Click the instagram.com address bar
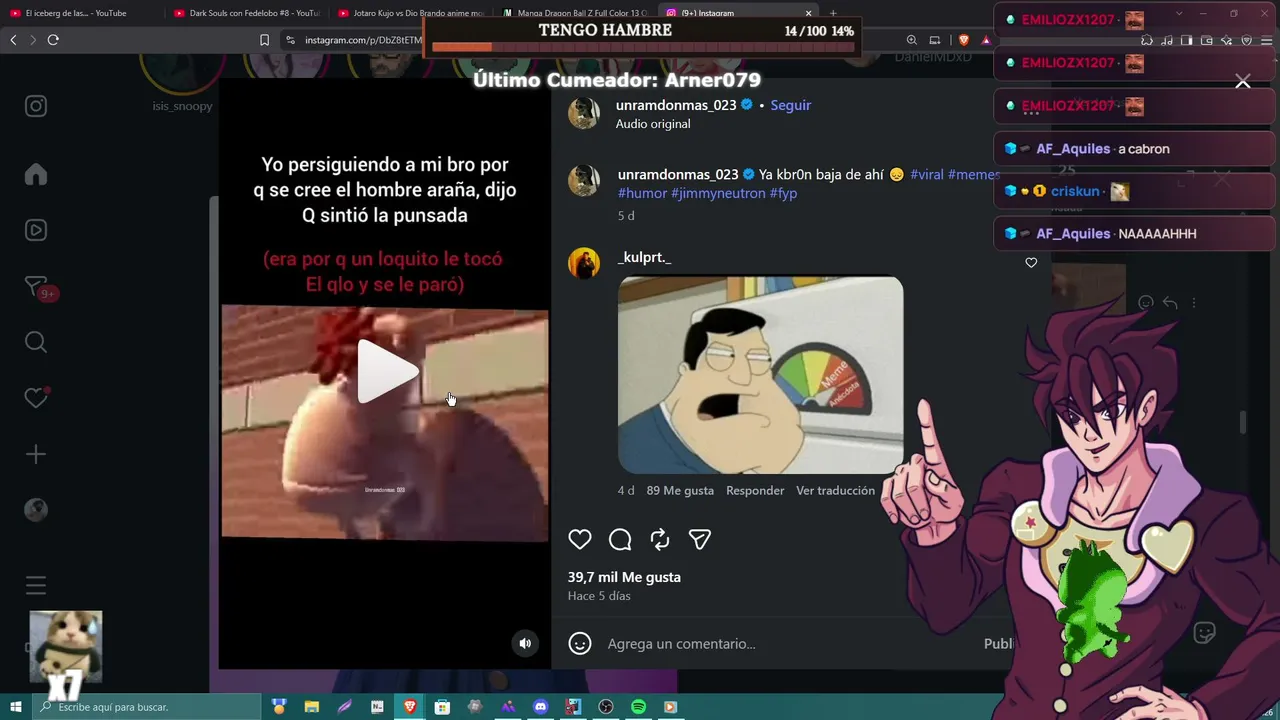Image resolution: width=1280 pixels, height=720 pixels. coord(363,40)
